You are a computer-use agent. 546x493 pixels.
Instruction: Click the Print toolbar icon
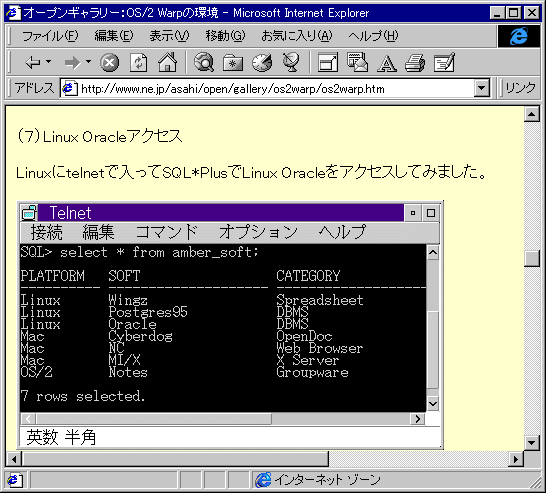point(415,63)
